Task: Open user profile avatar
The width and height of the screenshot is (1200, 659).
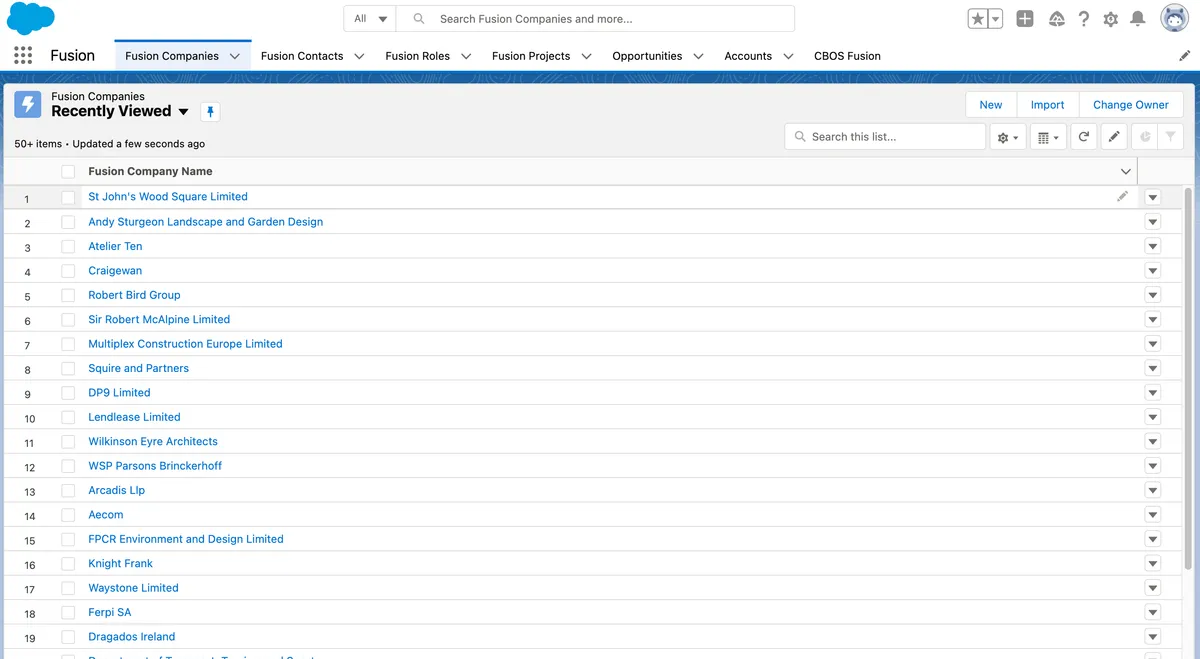Action: [1174, 18]
